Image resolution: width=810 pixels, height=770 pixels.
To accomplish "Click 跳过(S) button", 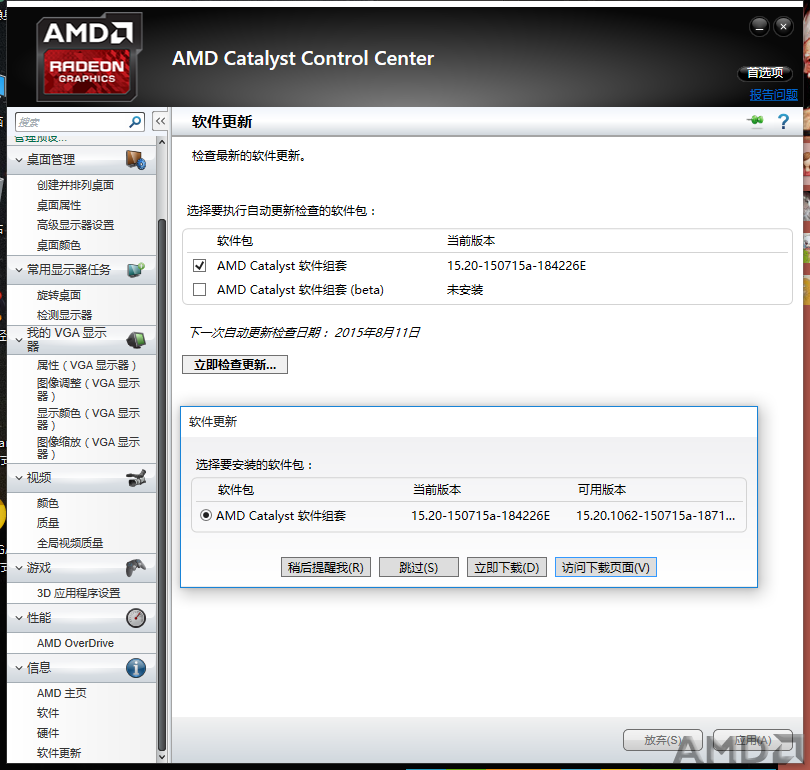I will pos(419,568).
